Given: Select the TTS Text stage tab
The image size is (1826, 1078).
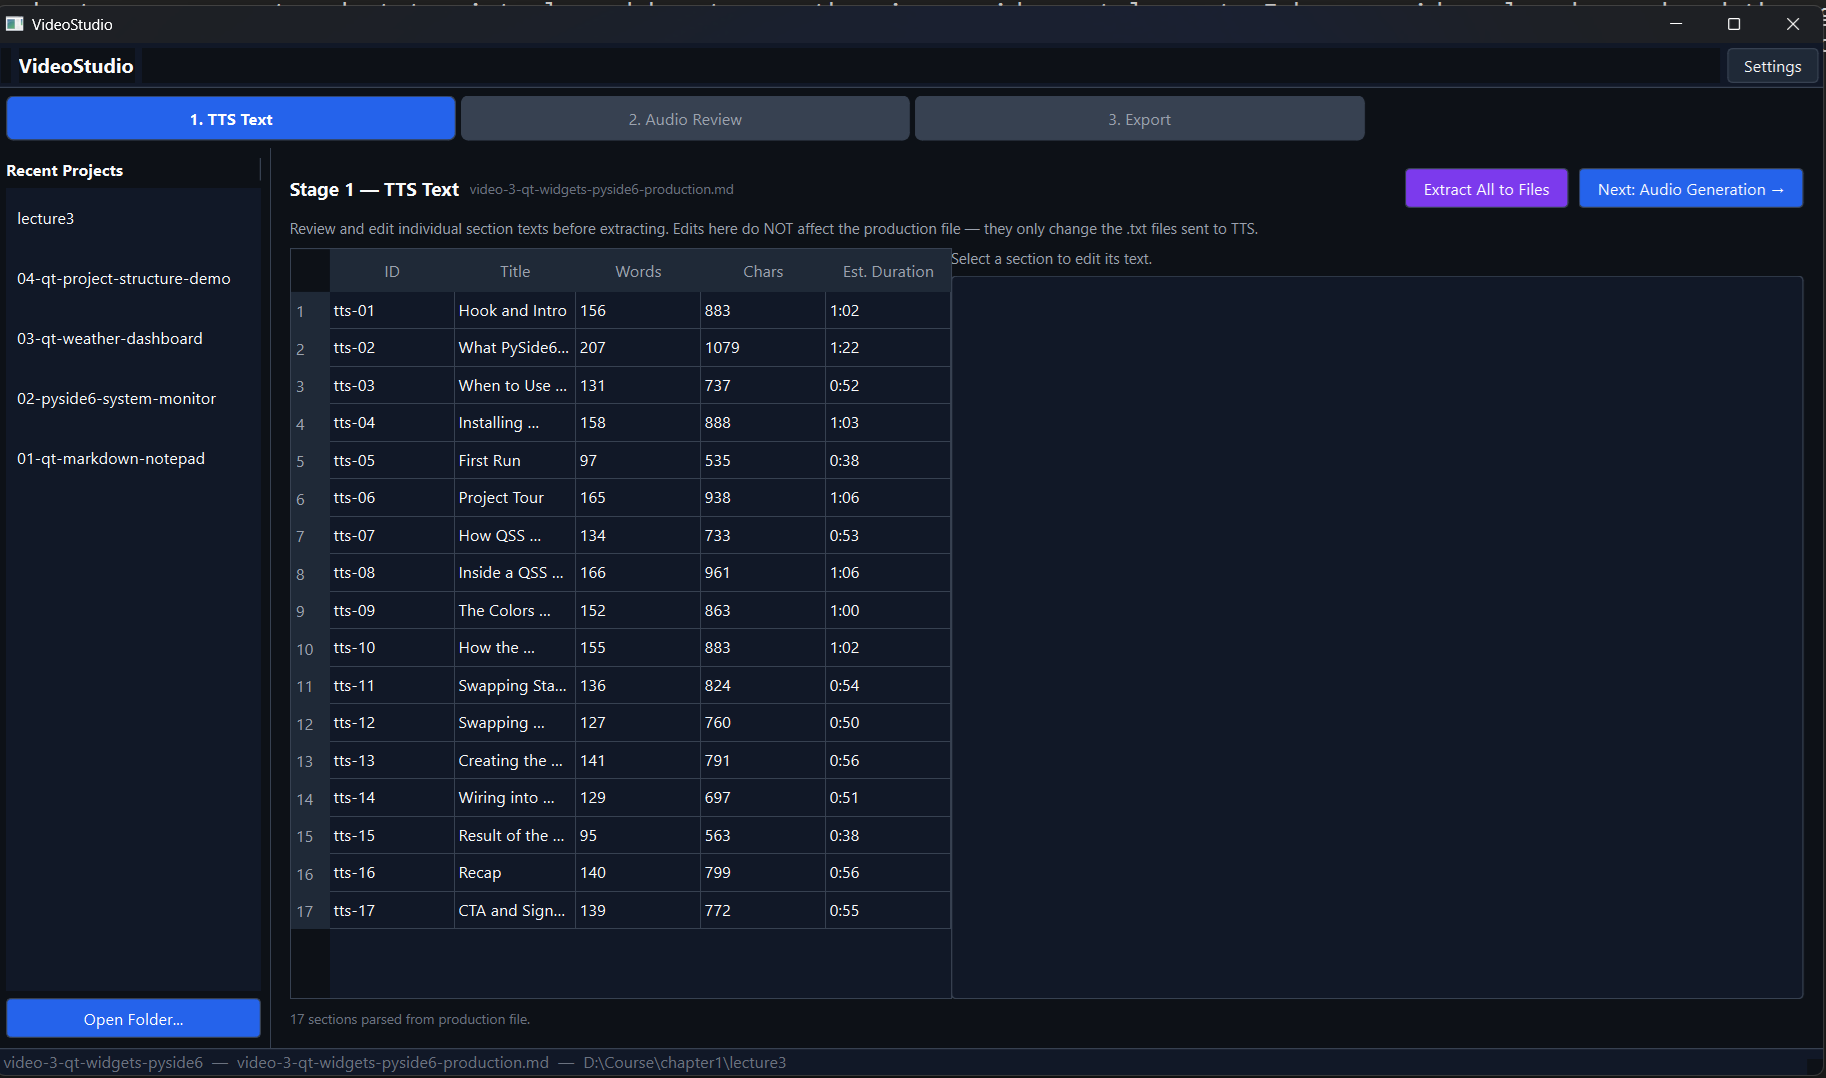Looking at the screenshot, I should (x=230, y=118).
